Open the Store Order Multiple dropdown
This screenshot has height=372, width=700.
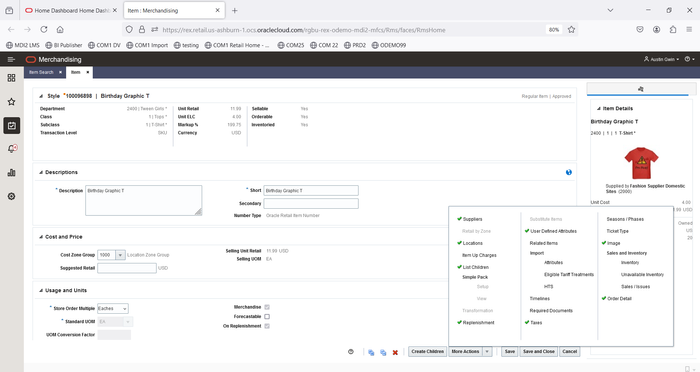pos(125,309)
